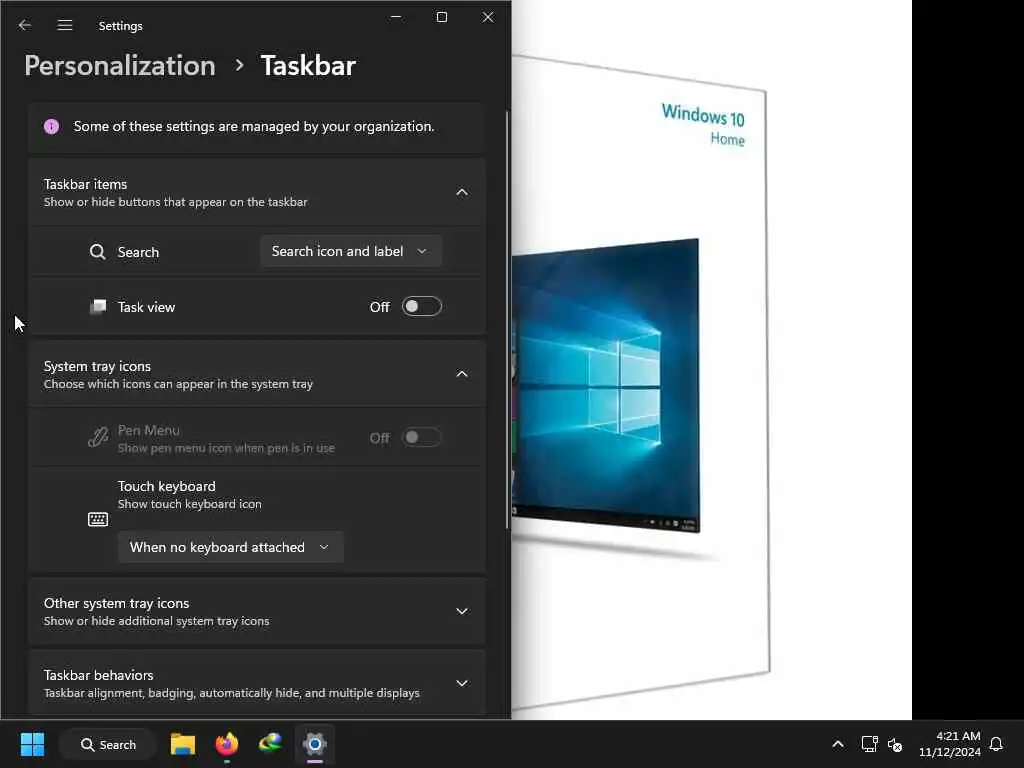Click the Pen Menu icon
This screenshot has width=1024, height=768.
[x=98, y=437]
